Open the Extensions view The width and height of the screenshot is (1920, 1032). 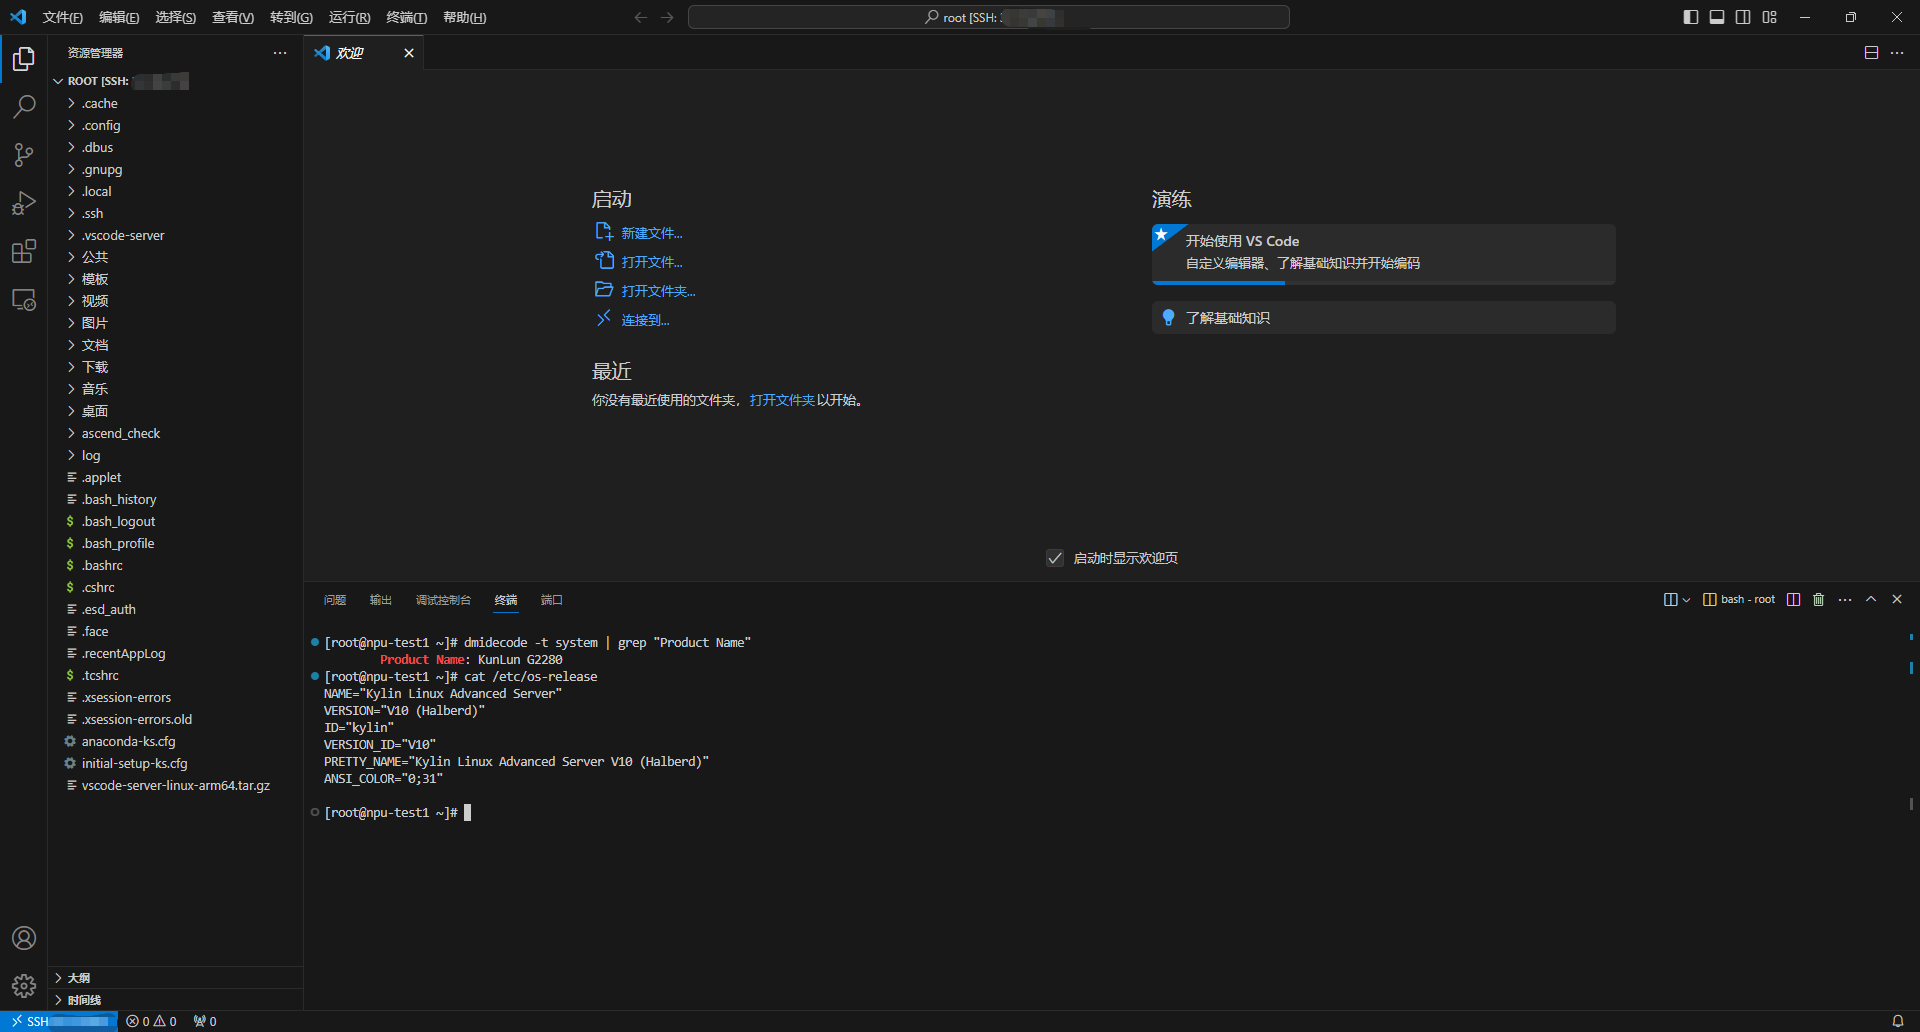(x=24, y=251)
